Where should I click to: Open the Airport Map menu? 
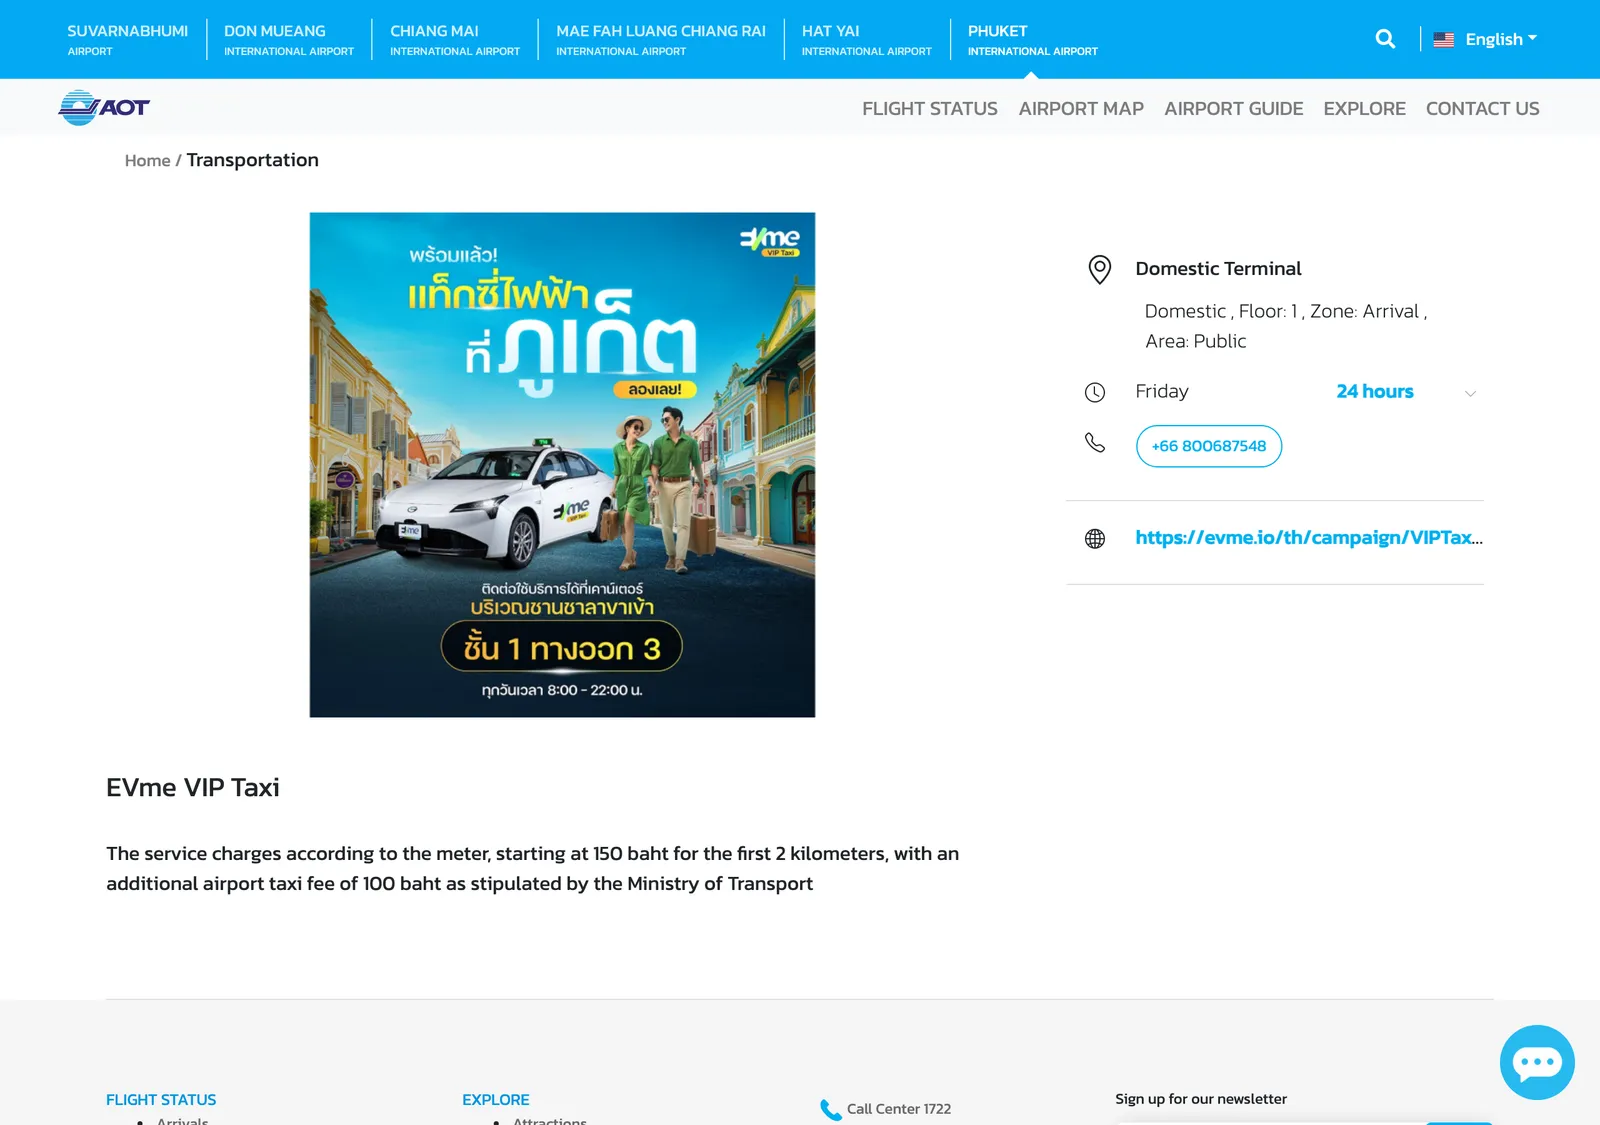(x=1081, y=108)
